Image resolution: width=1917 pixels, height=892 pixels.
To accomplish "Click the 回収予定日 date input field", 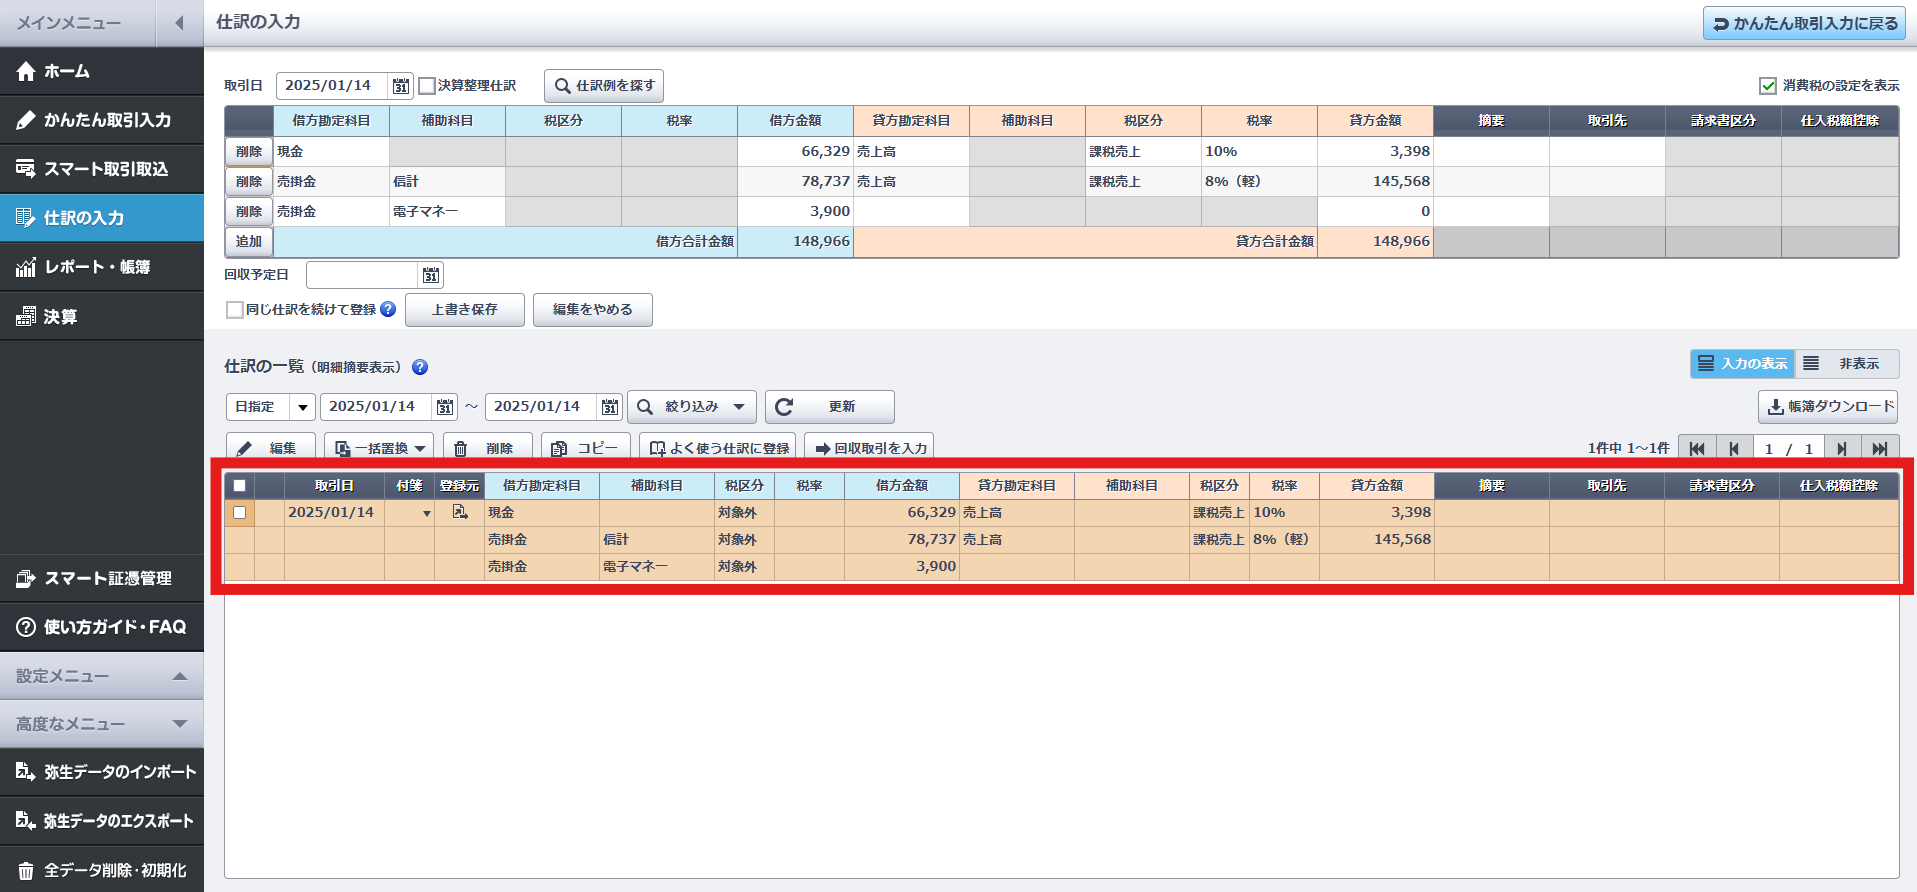I will click(361, 275).
